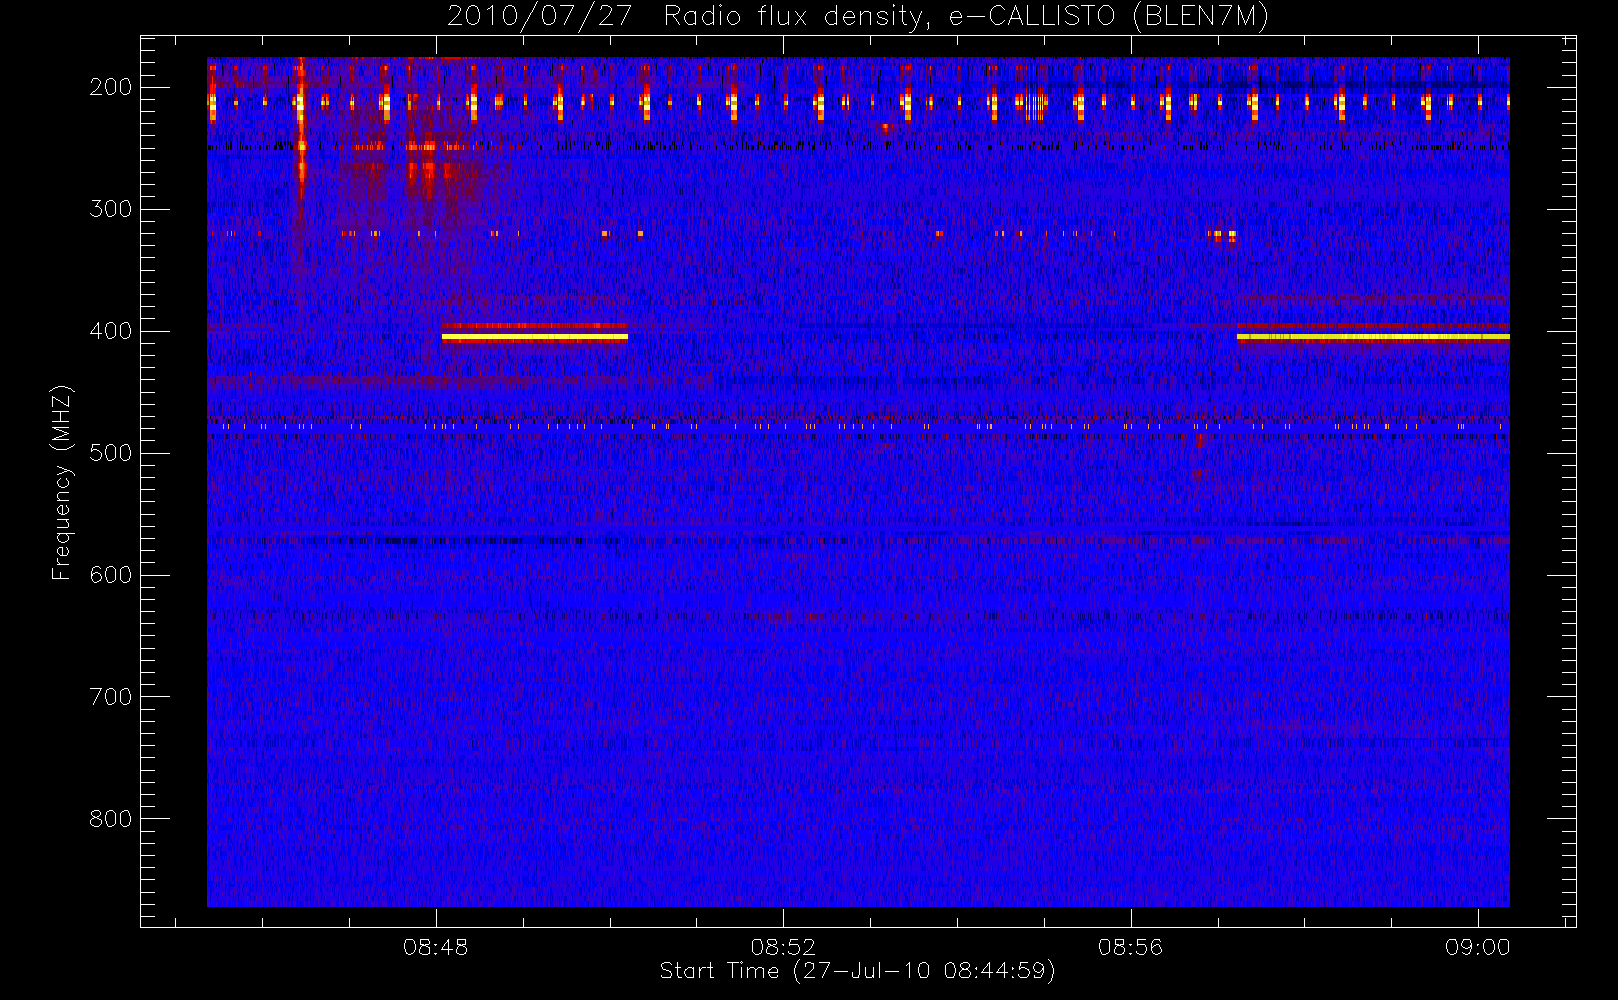The width and height of the screenshot is (1618, 1000).
Task: Click the 08:56 time tick label
Action: [1130, 947]
